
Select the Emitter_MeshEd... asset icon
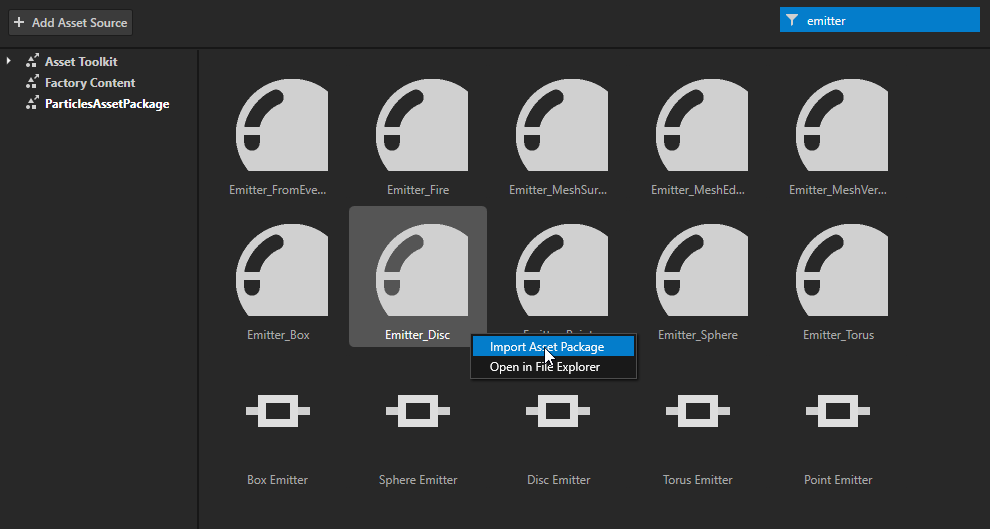click(702, 125)
